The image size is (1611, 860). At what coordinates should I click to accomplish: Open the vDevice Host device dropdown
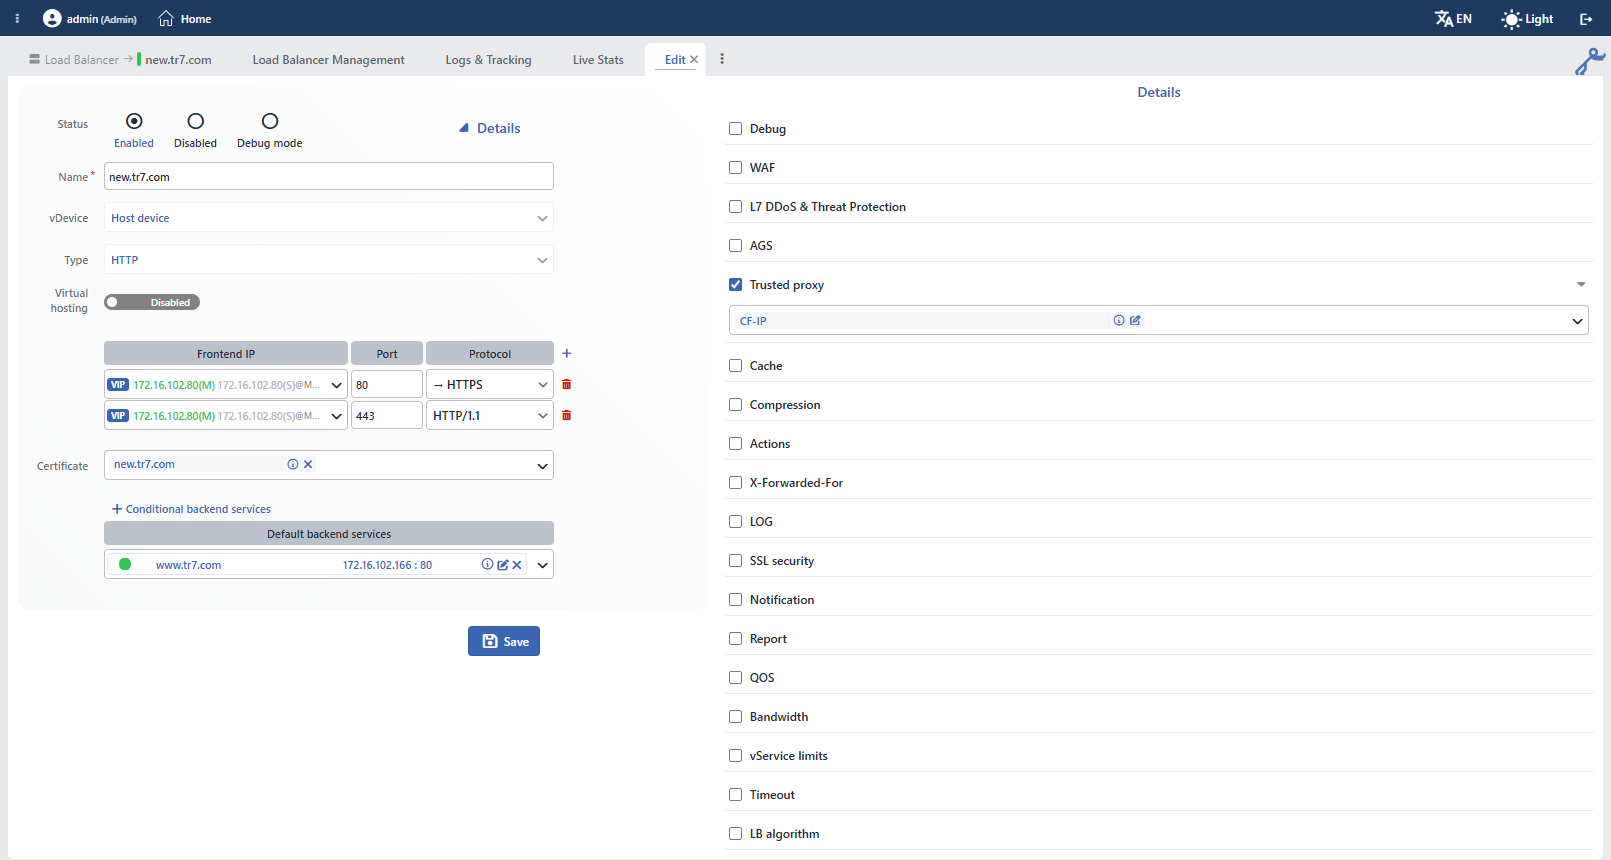click(329, 218)
